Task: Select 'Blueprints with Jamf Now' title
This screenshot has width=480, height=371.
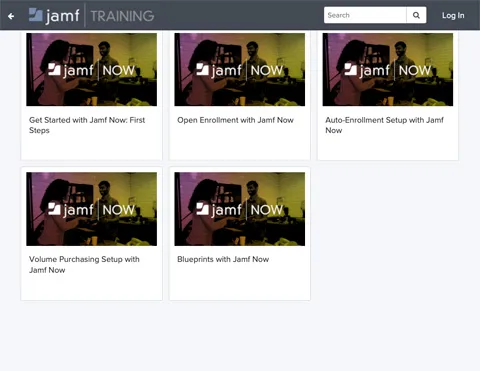Action: pyautogui.click(x=223, y=259)
